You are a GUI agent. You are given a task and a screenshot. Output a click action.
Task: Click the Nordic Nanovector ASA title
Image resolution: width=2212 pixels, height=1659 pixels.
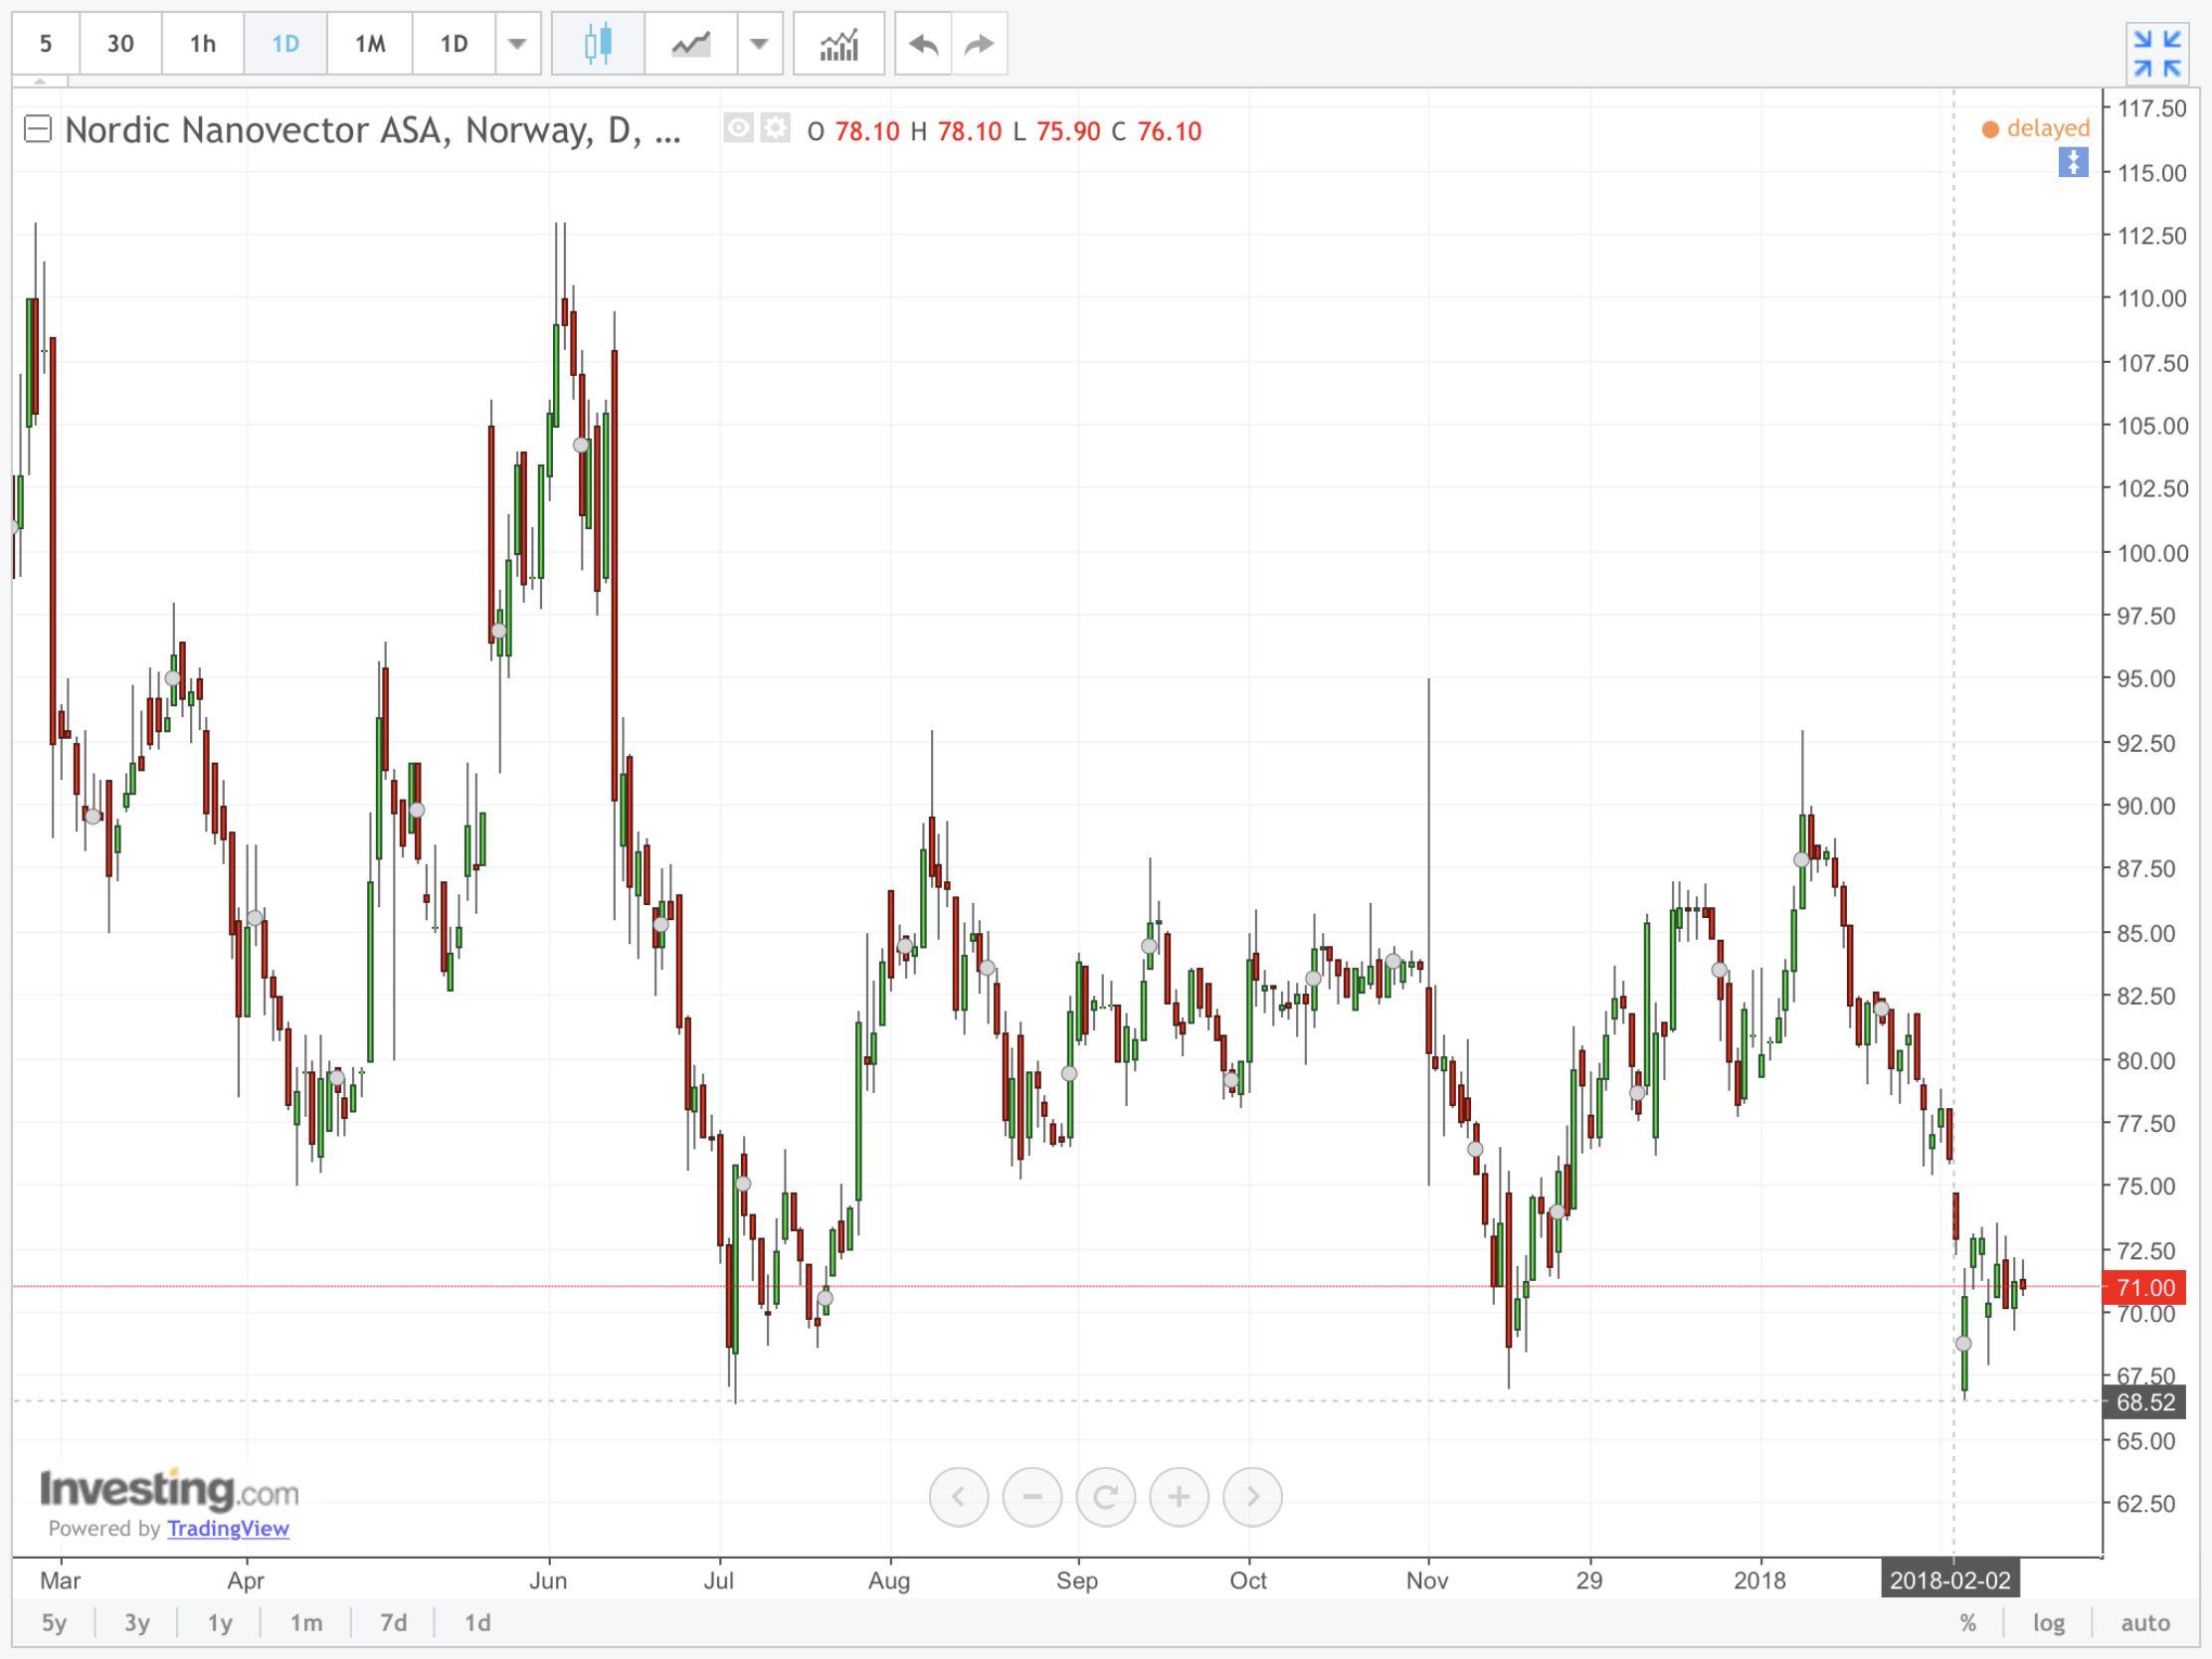pos(373,130)
